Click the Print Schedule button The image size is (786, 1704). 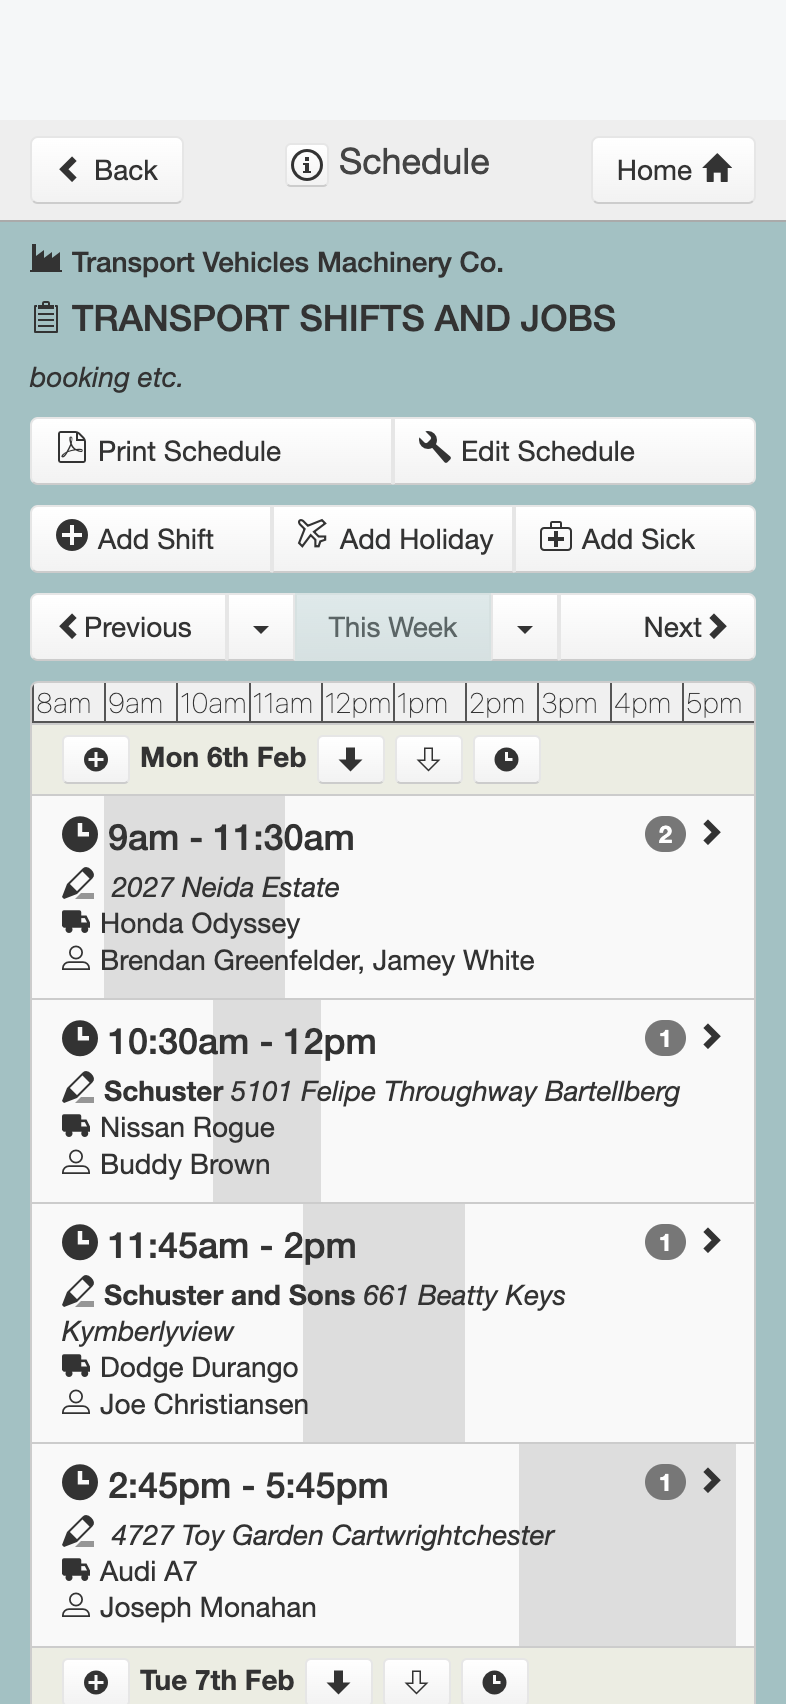click(x=211, y=451)
